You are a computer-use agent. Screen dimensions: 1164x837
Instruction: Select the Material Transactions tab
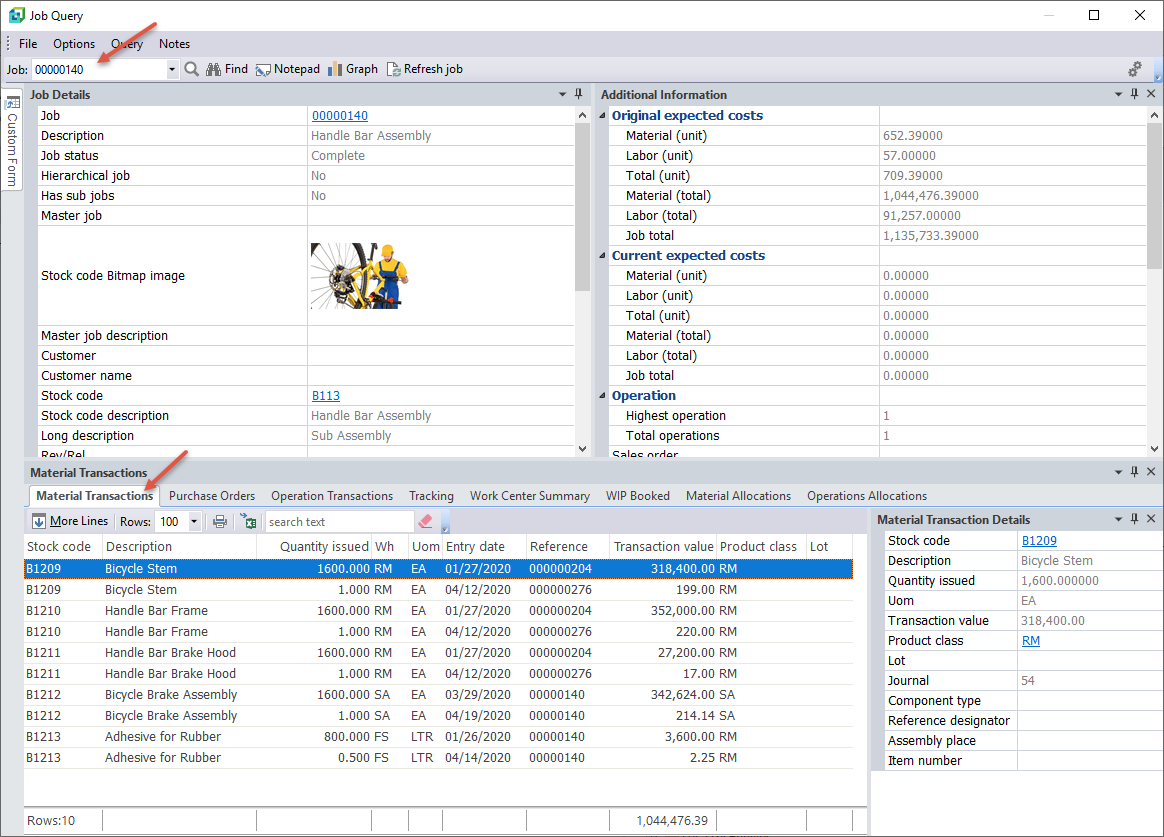click(94, 496)
